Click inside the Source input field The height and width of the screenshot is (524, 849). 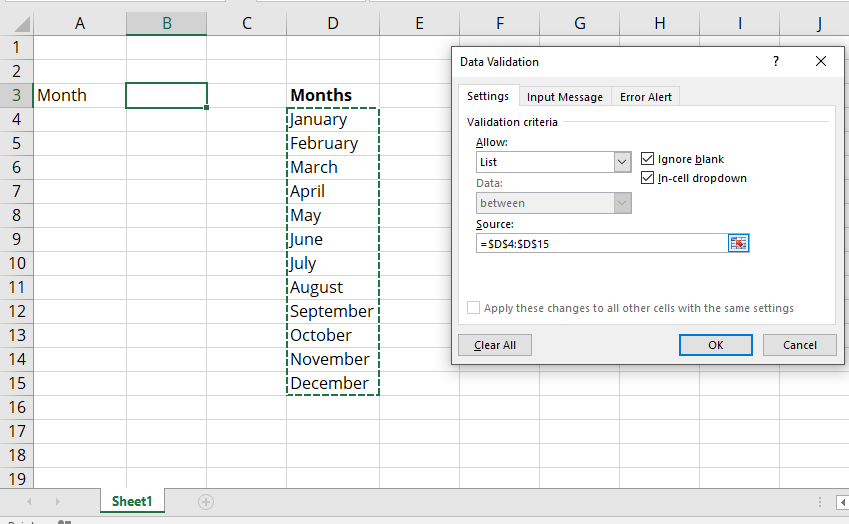coord(600,243)
